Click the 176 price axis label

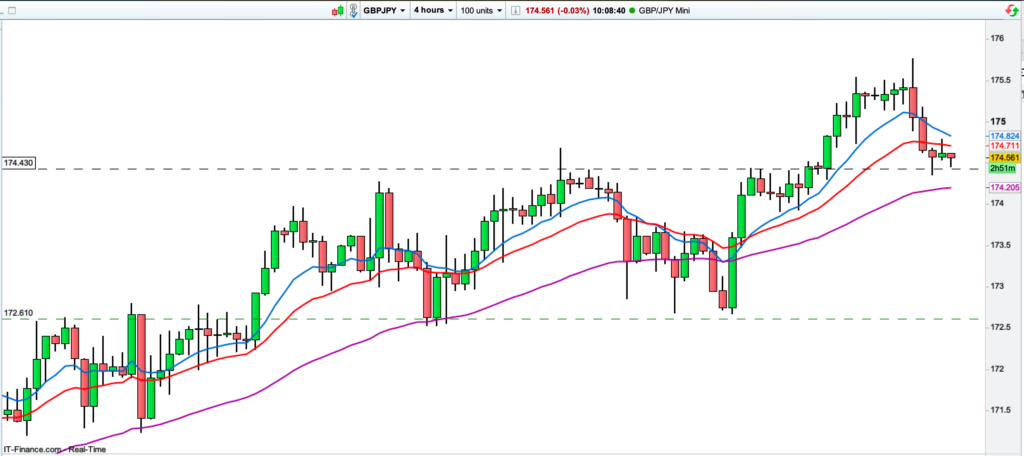(997, 39)
